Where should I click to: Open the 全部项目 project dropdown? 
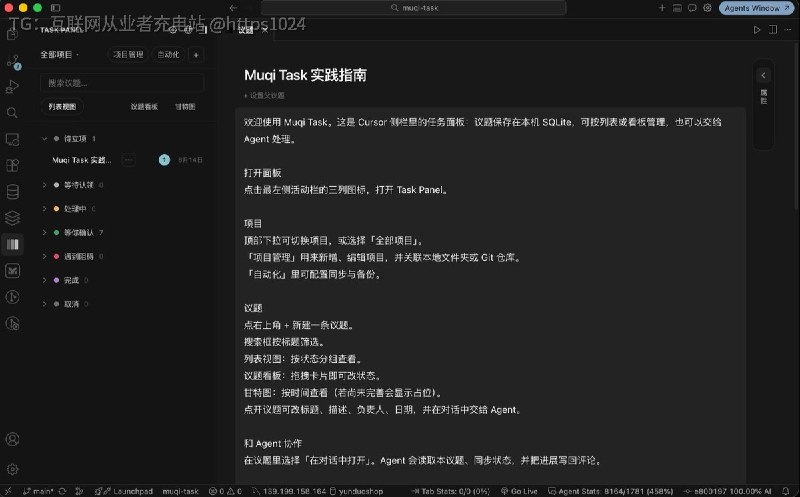point(60,55)
